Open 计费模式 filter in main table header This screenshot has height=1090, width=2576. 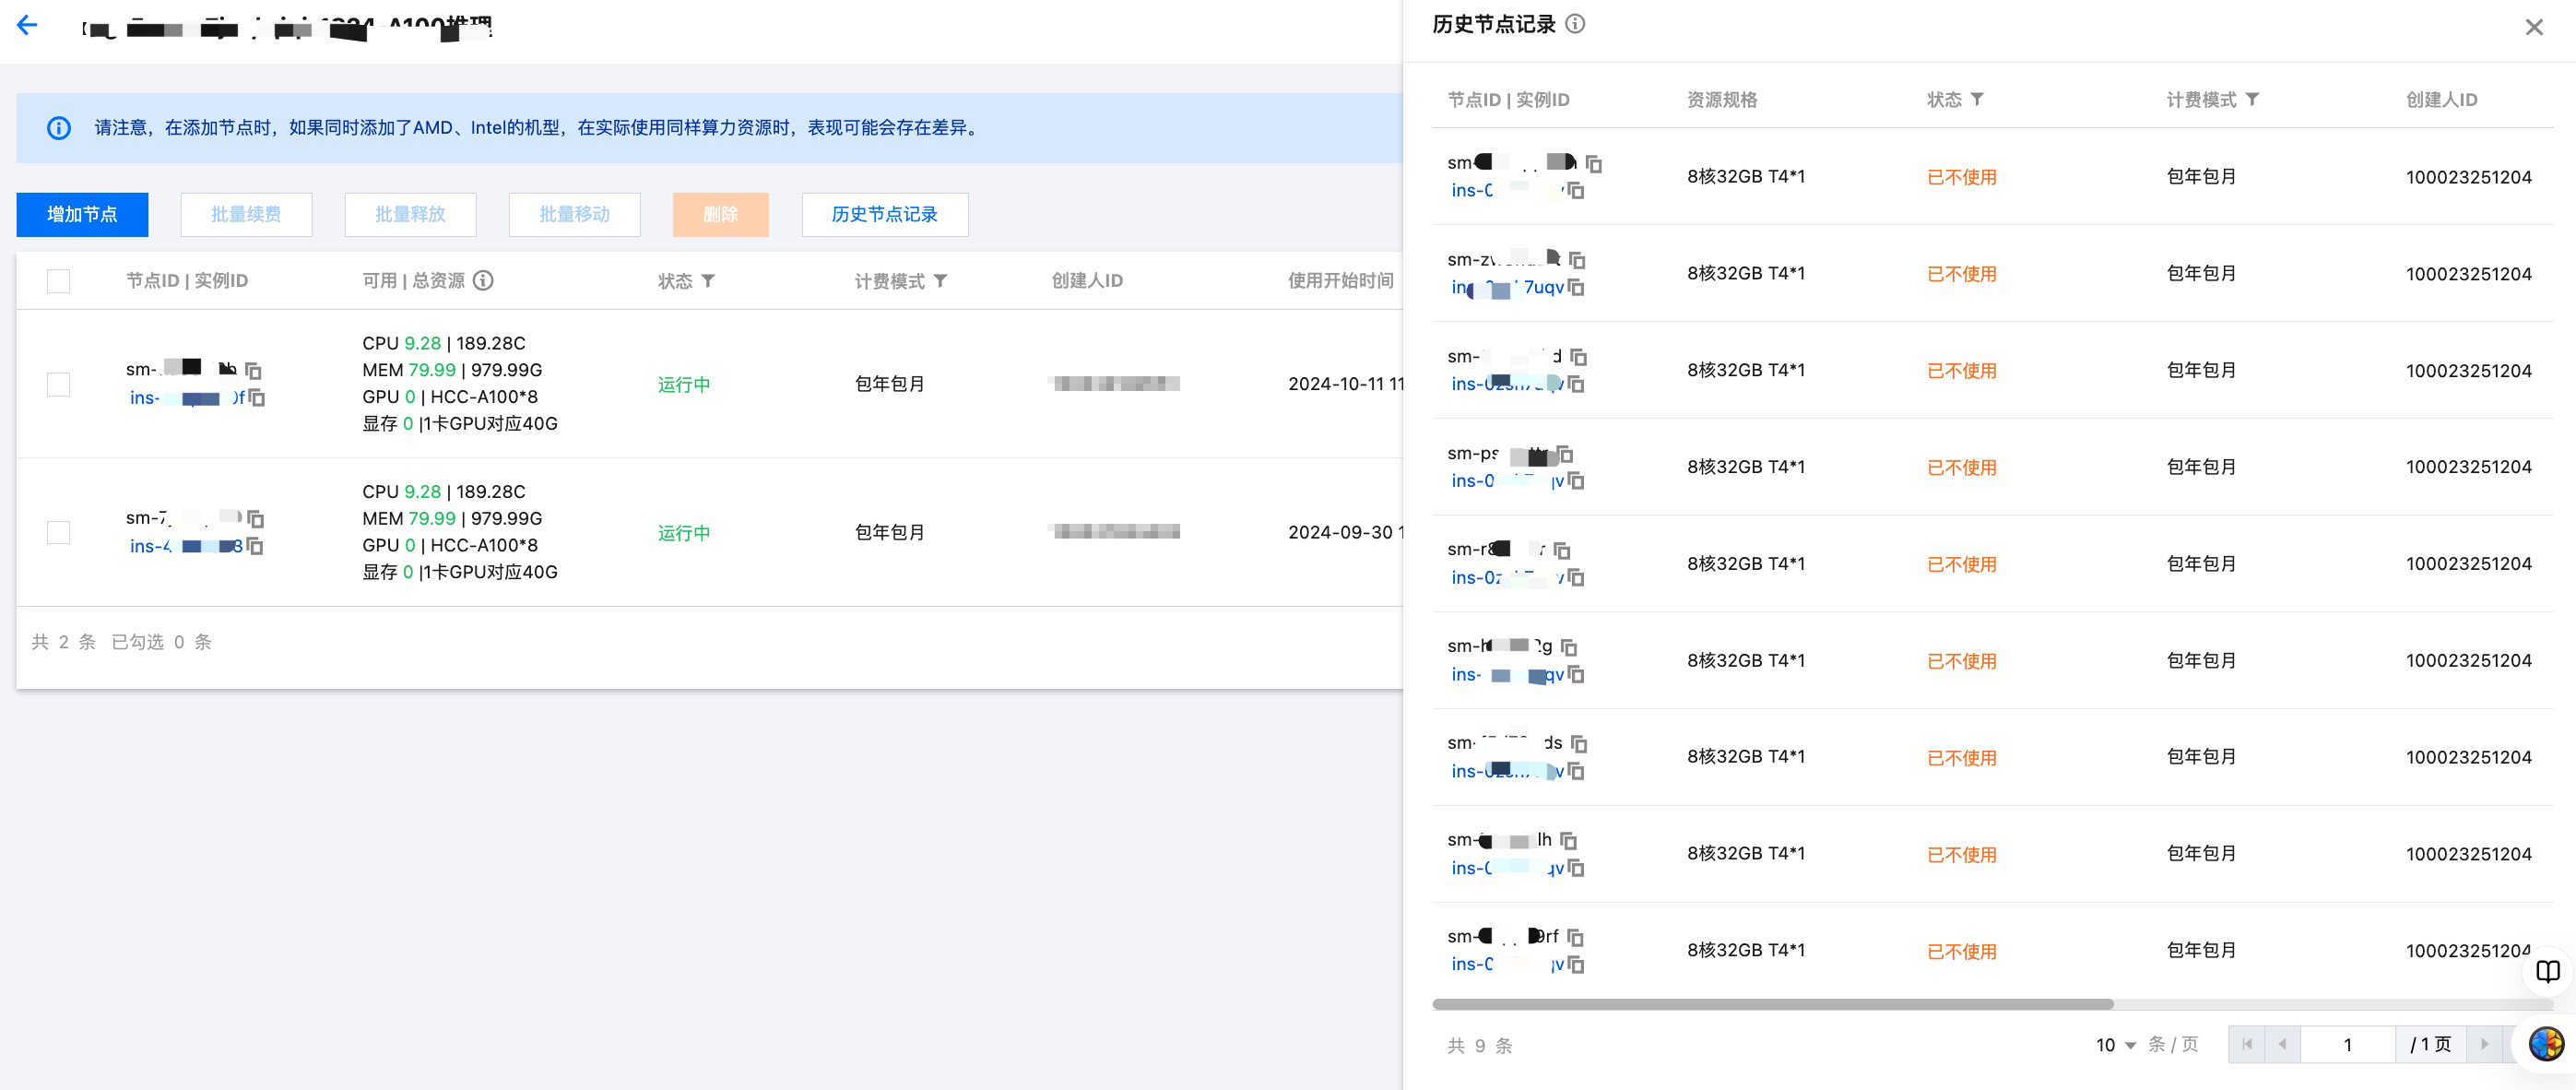[x=940, y=281]
